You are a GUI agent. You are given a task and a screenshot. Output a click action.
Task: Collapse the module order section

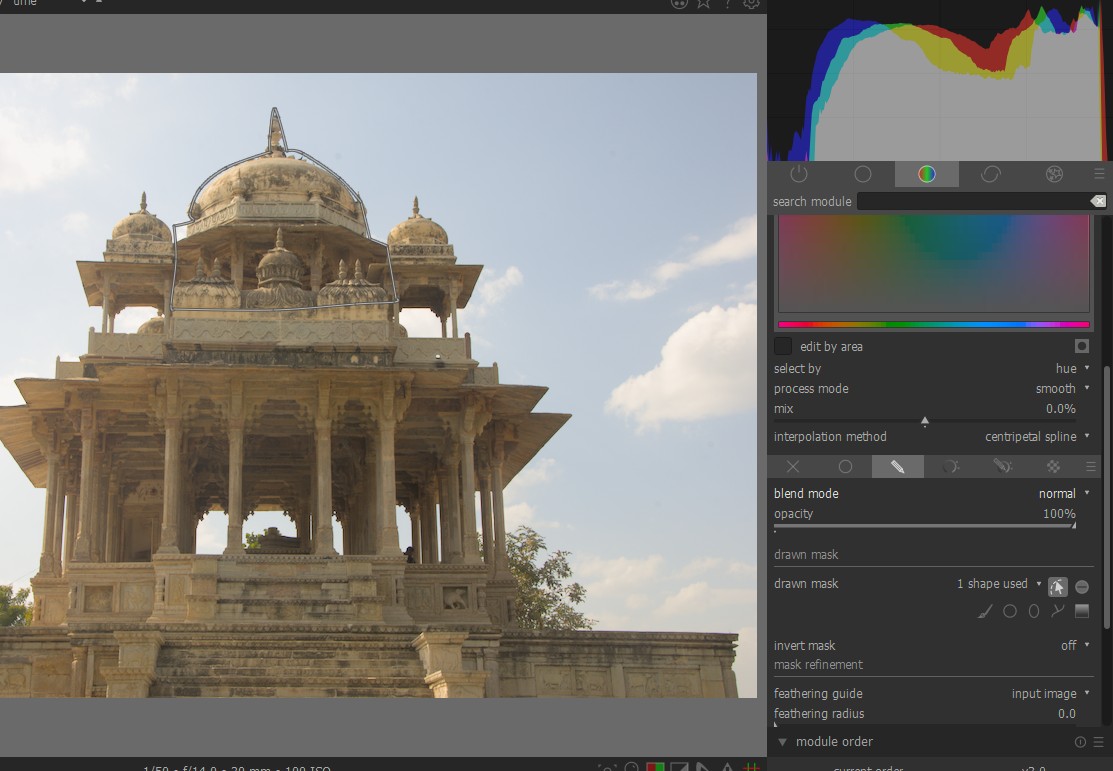[x=782, y=742]
